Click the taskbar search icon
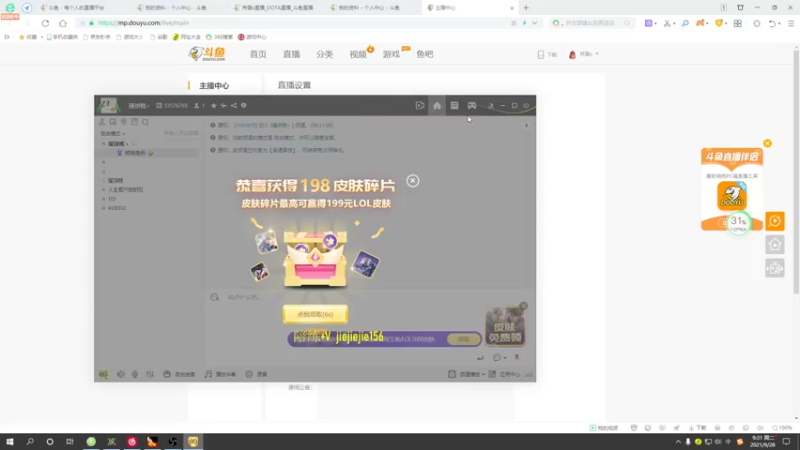800x450 pixels. [x=30, y=442]
